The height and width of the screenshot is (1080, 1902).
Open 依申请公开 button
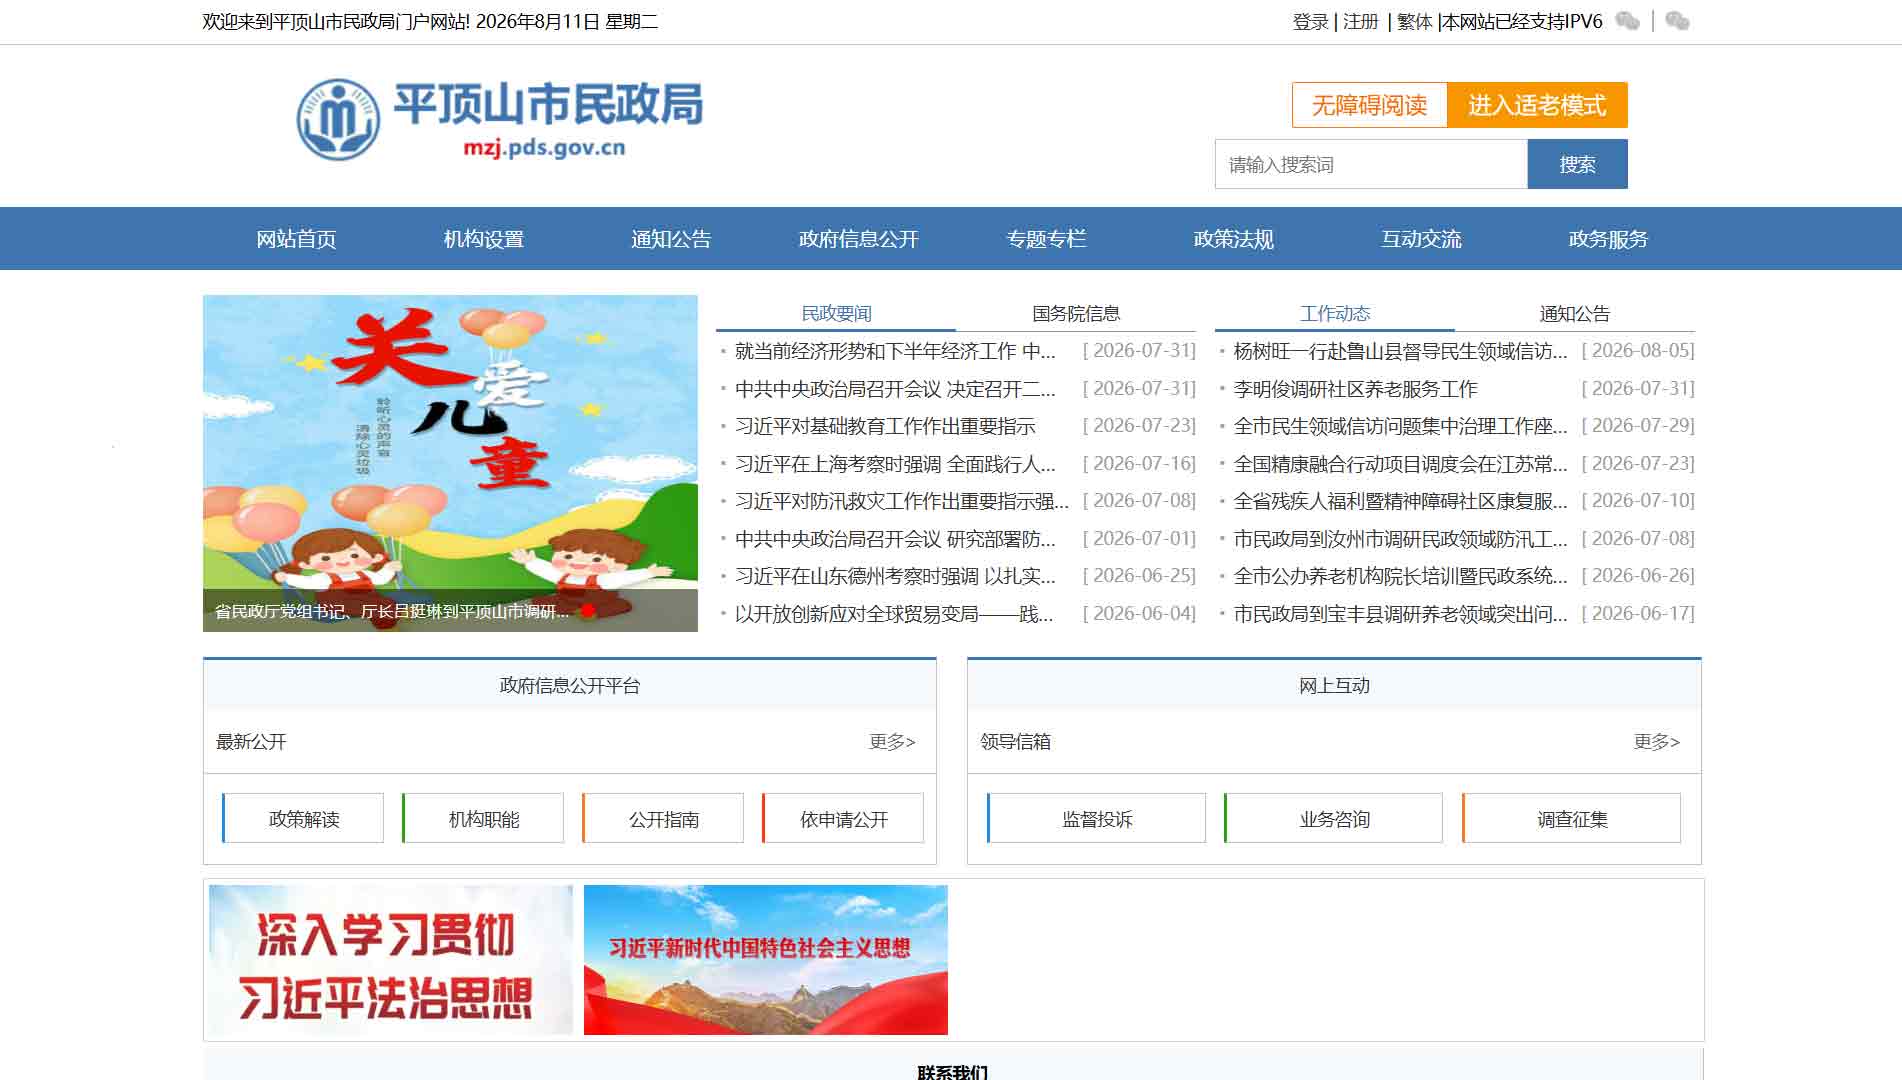point(843,818)
